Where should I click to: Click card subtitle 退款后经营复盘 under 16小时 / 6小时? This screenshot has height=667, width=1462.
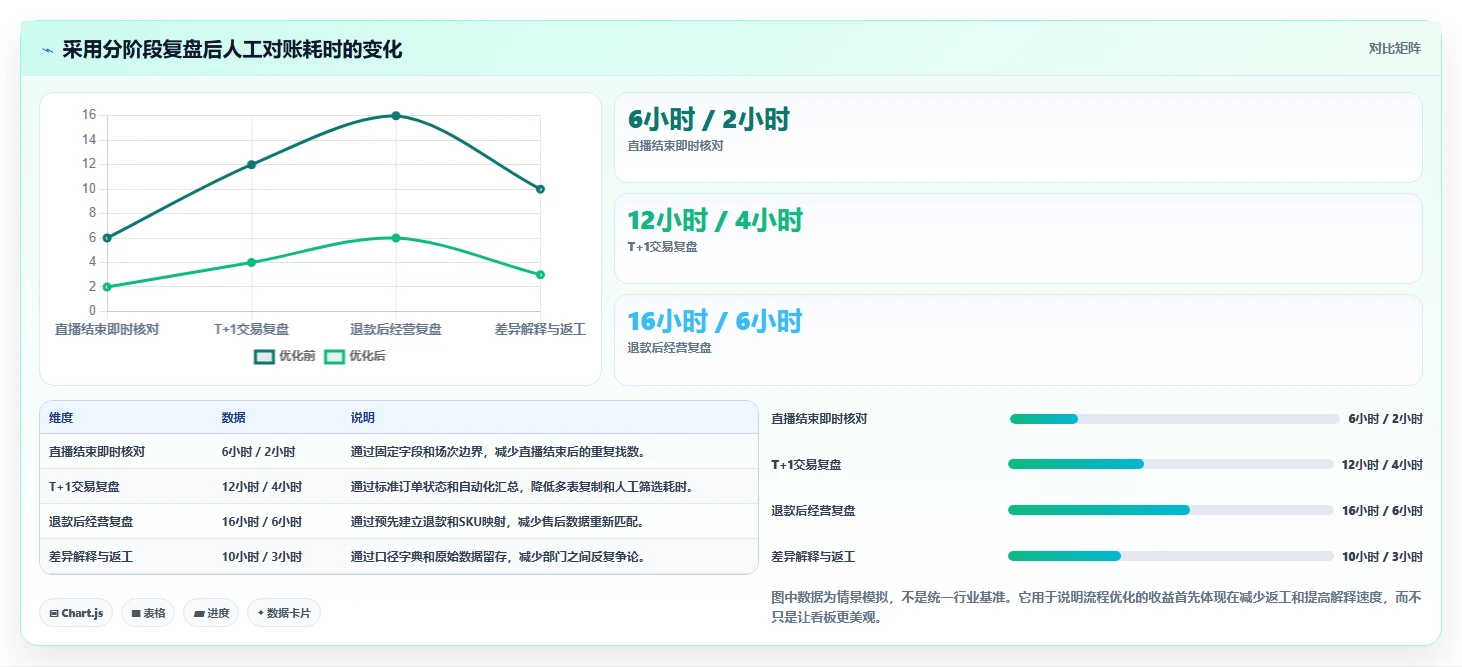(x=669, y=348)
